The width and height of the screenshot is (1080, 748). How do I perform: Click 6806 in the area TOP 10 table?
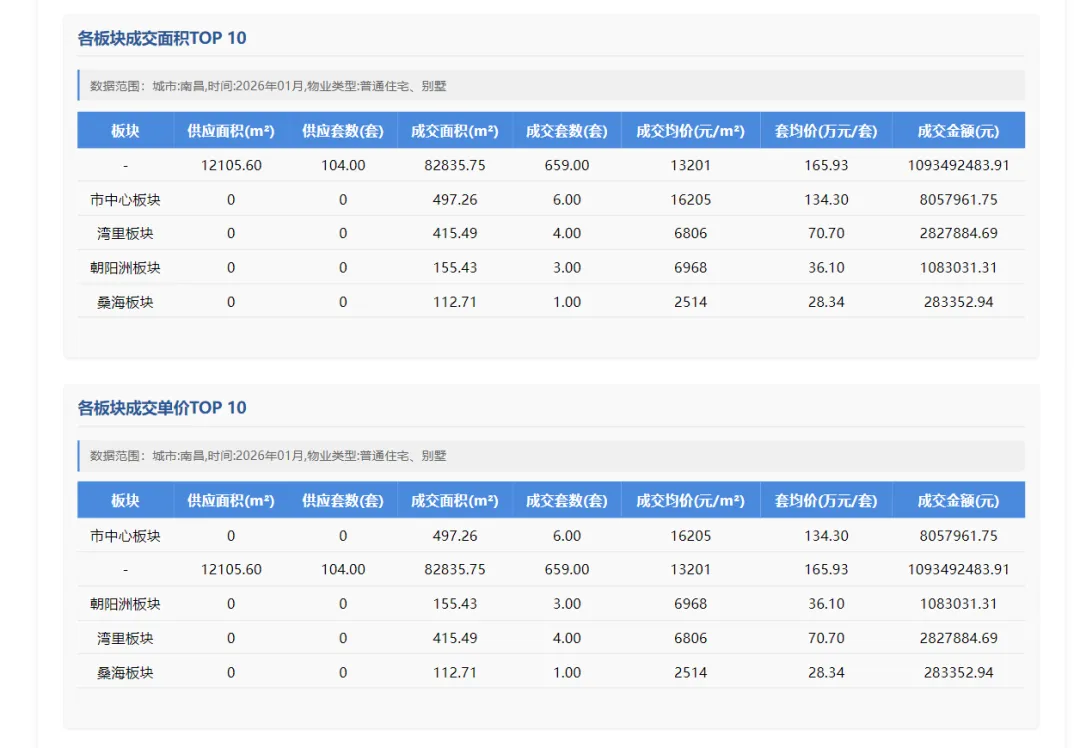click(690, 233)
